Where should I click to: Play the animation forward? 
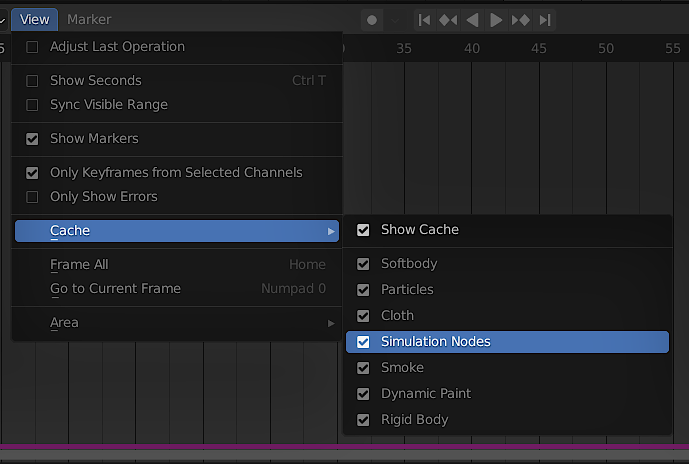(496, 20)
